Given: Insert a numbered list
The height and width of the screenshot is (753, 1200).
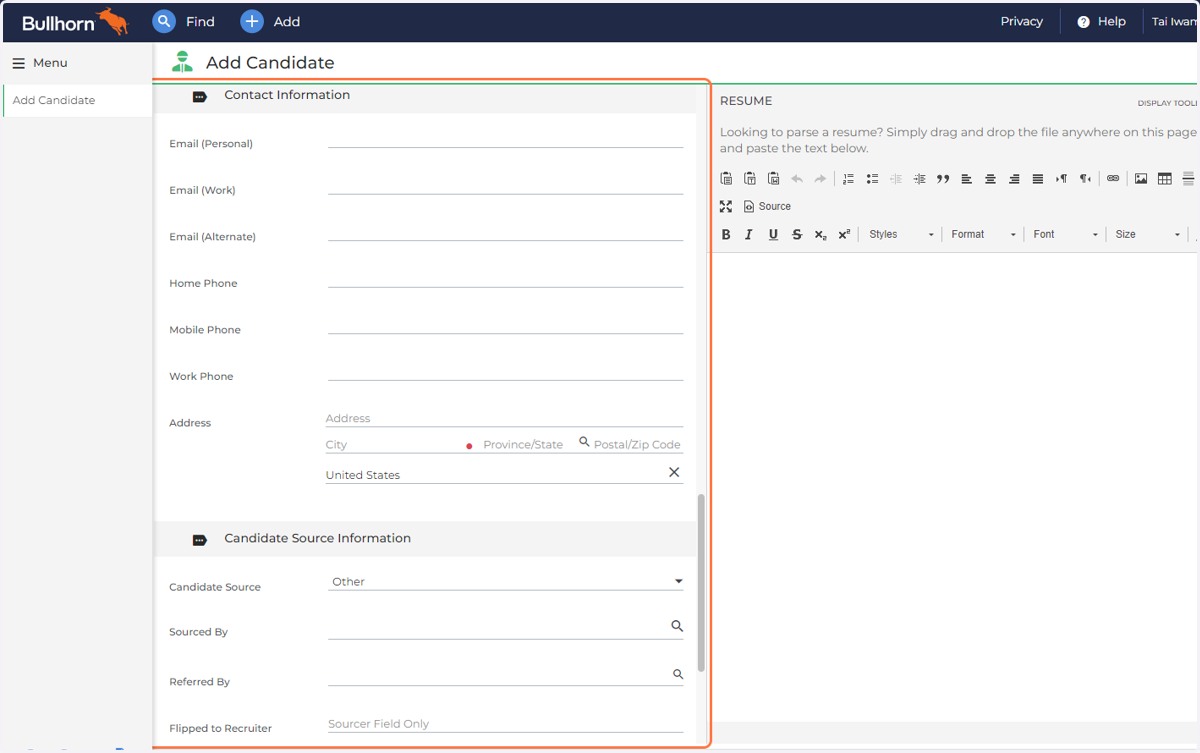Looking at the screenshot, I should (848, 179).
